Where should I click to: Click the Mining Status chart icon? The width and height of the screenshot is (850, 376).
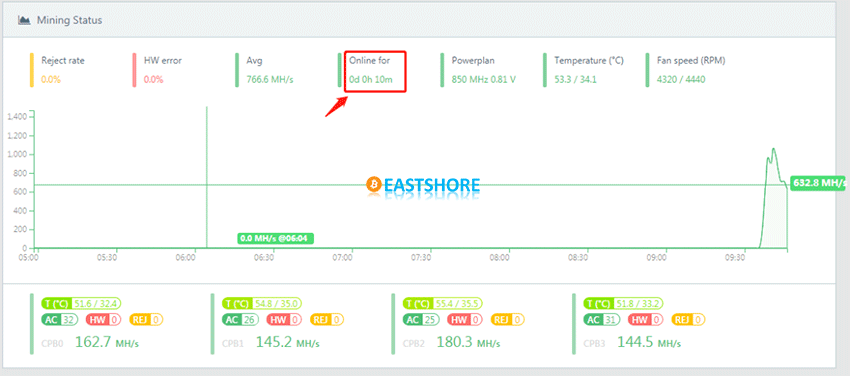click(x=23, y=21)
